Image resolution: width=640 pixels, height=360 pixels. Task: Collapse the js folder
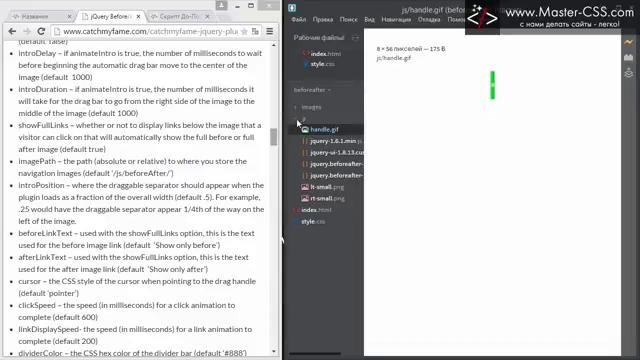pyautogui.click(x=296, y=119)
